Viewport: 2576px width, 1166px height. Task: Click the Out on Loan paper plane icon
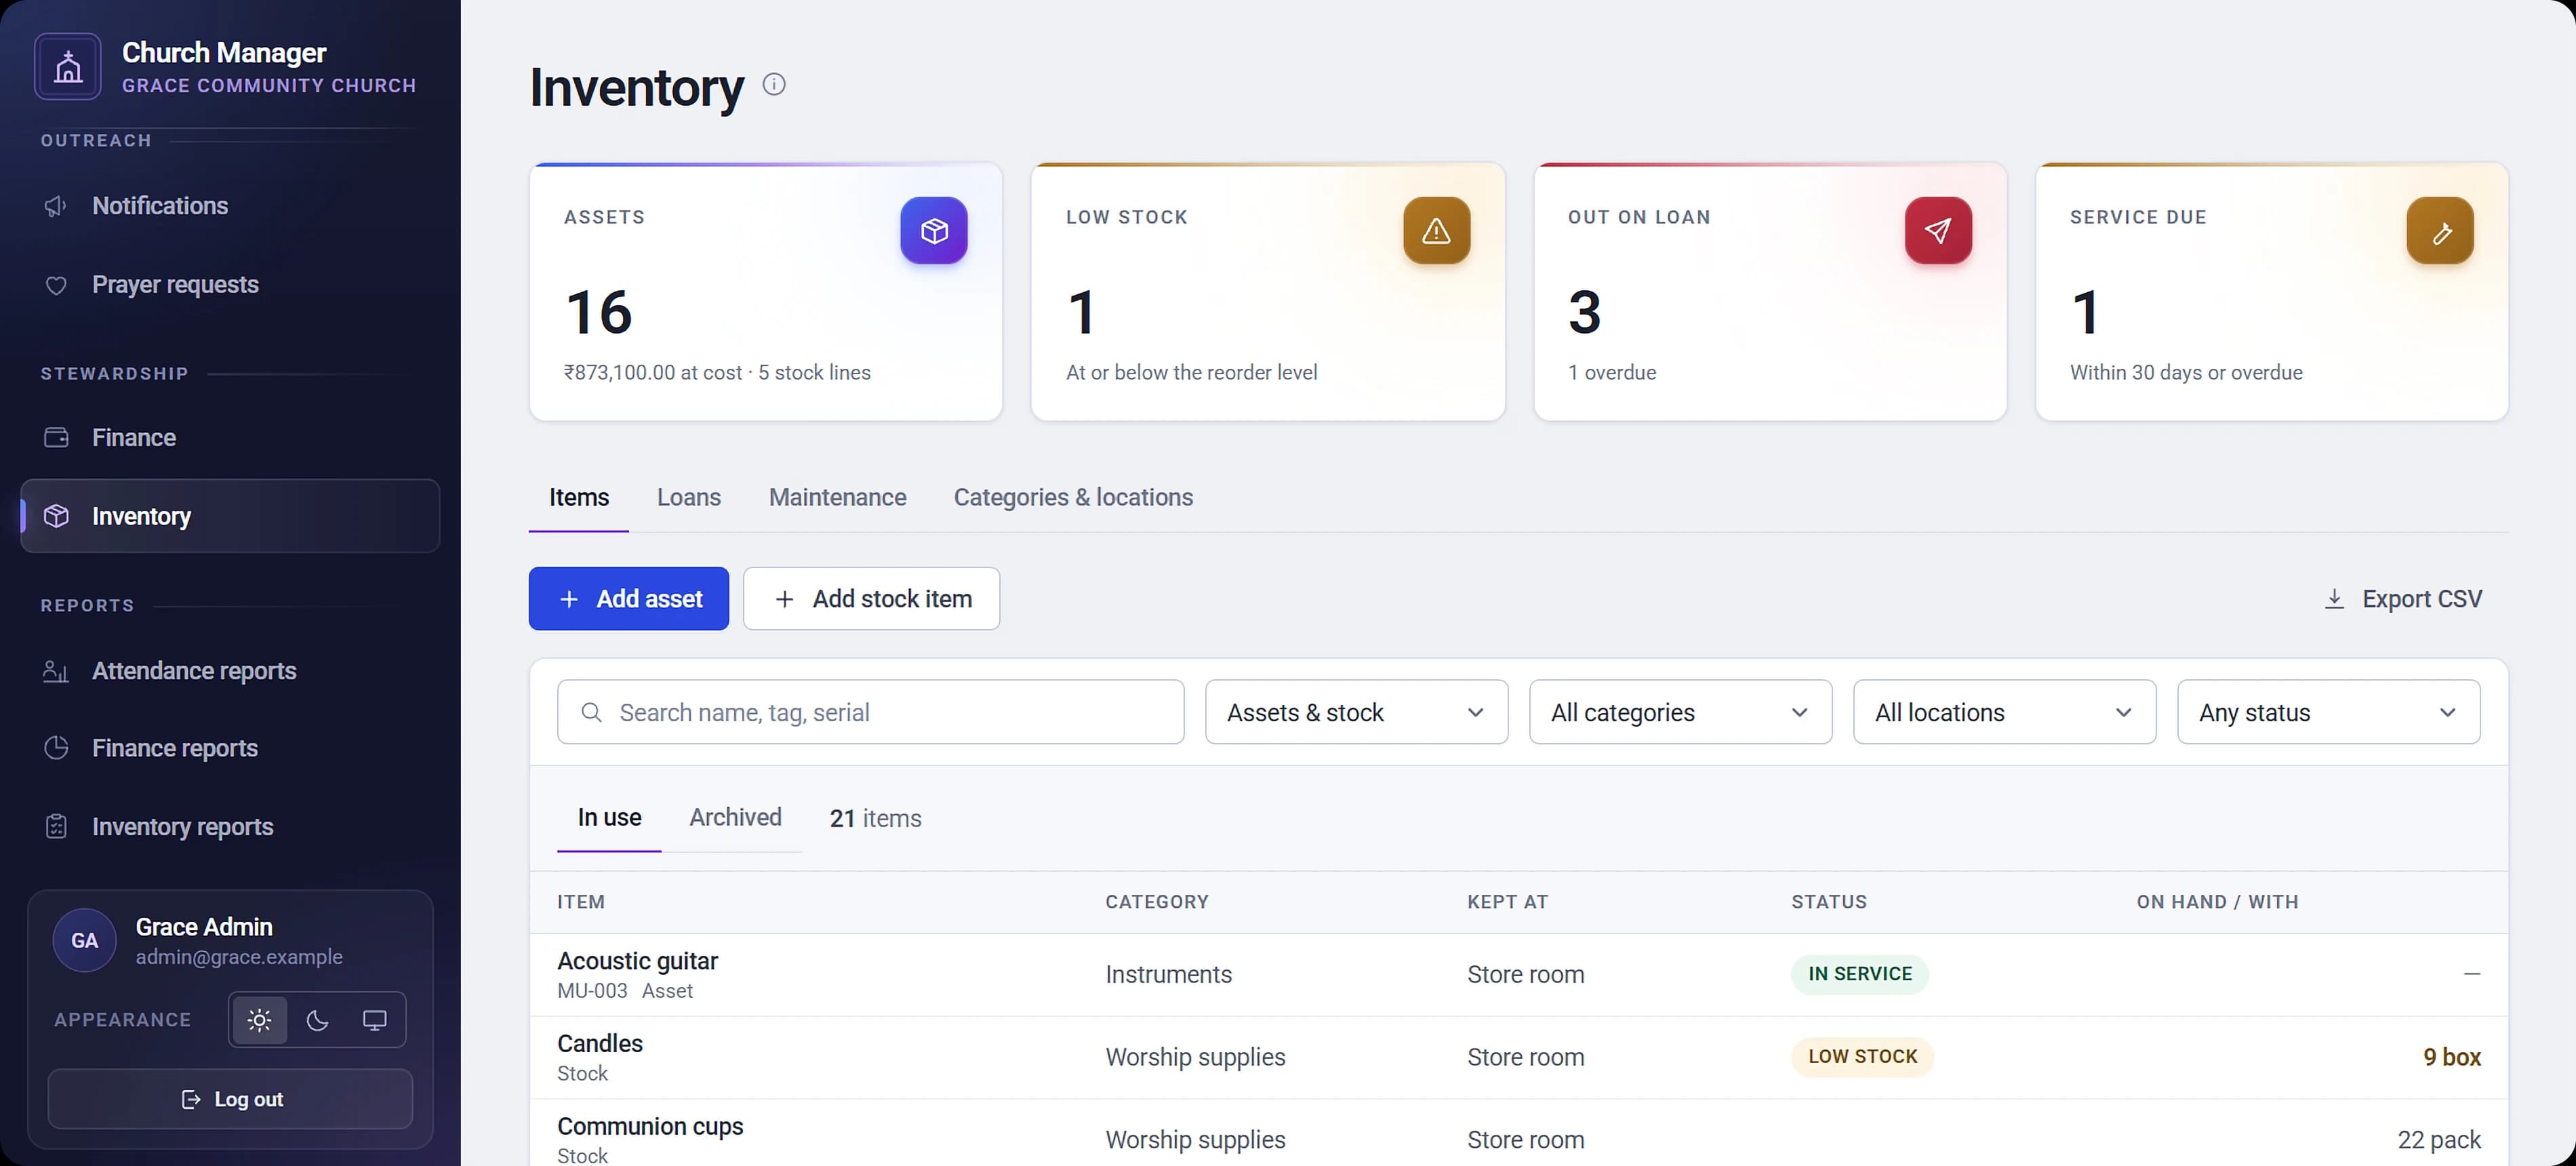pos(1938,231)
